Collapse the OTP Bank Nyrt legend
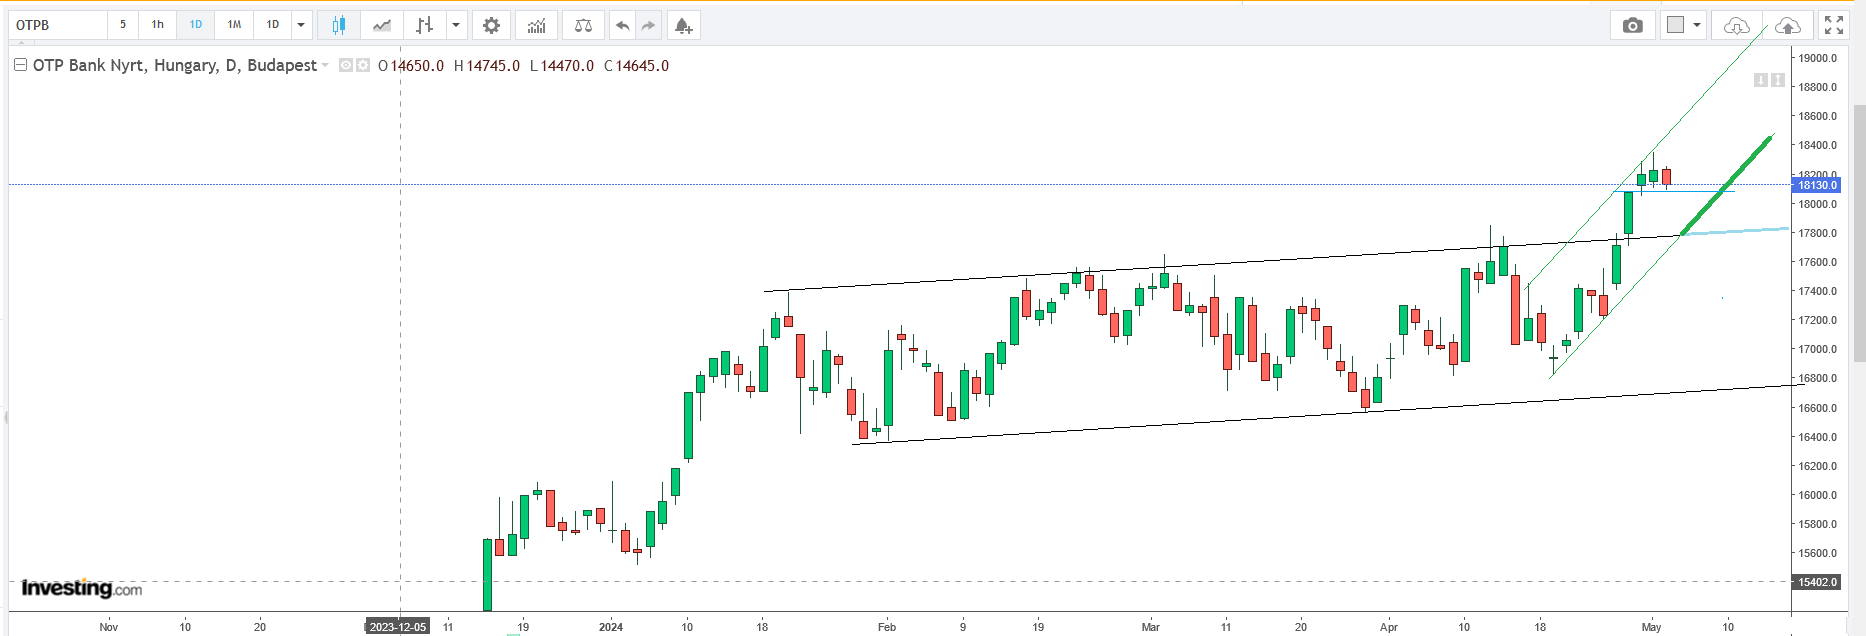This screenshot has width=1866, height=636. 20,65
